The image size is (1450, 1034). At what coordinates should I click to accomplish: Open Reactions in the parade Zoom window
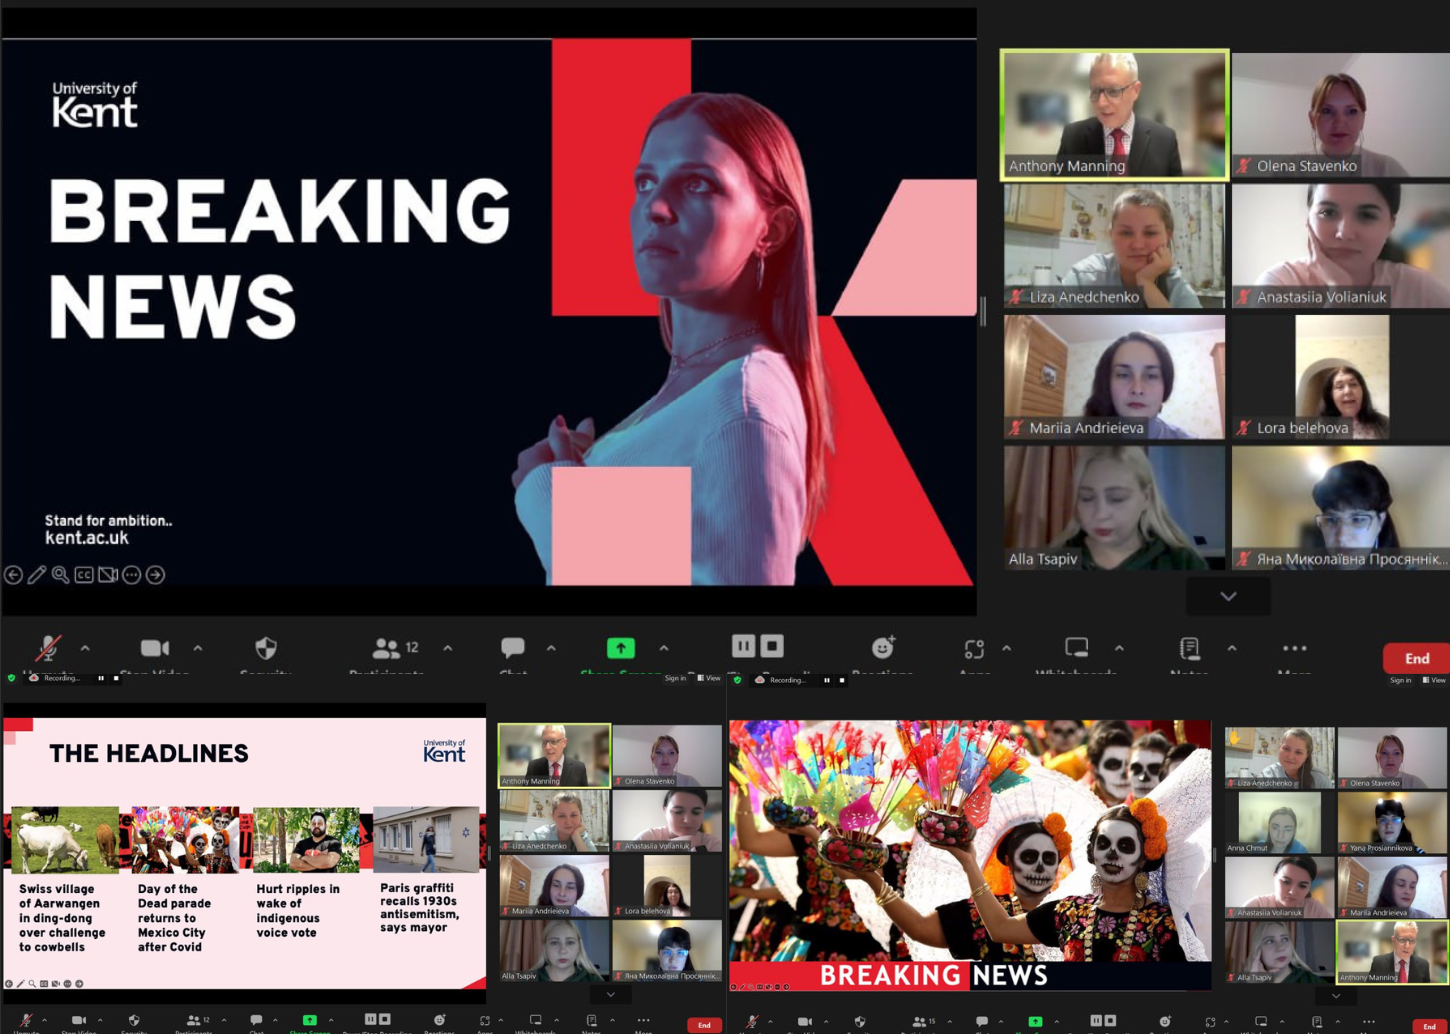1165,1022
